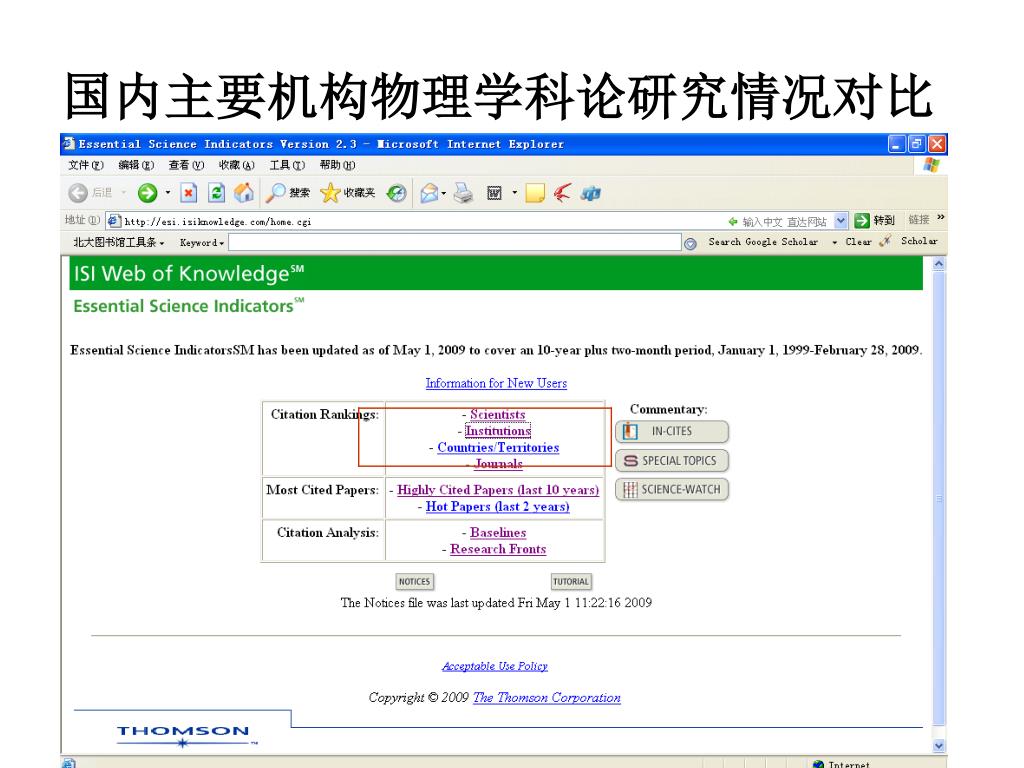Open the address bar dropdown arrow
Viewport: 1024px width, 768px height.
pyautogui.click(x=840, y=221)
